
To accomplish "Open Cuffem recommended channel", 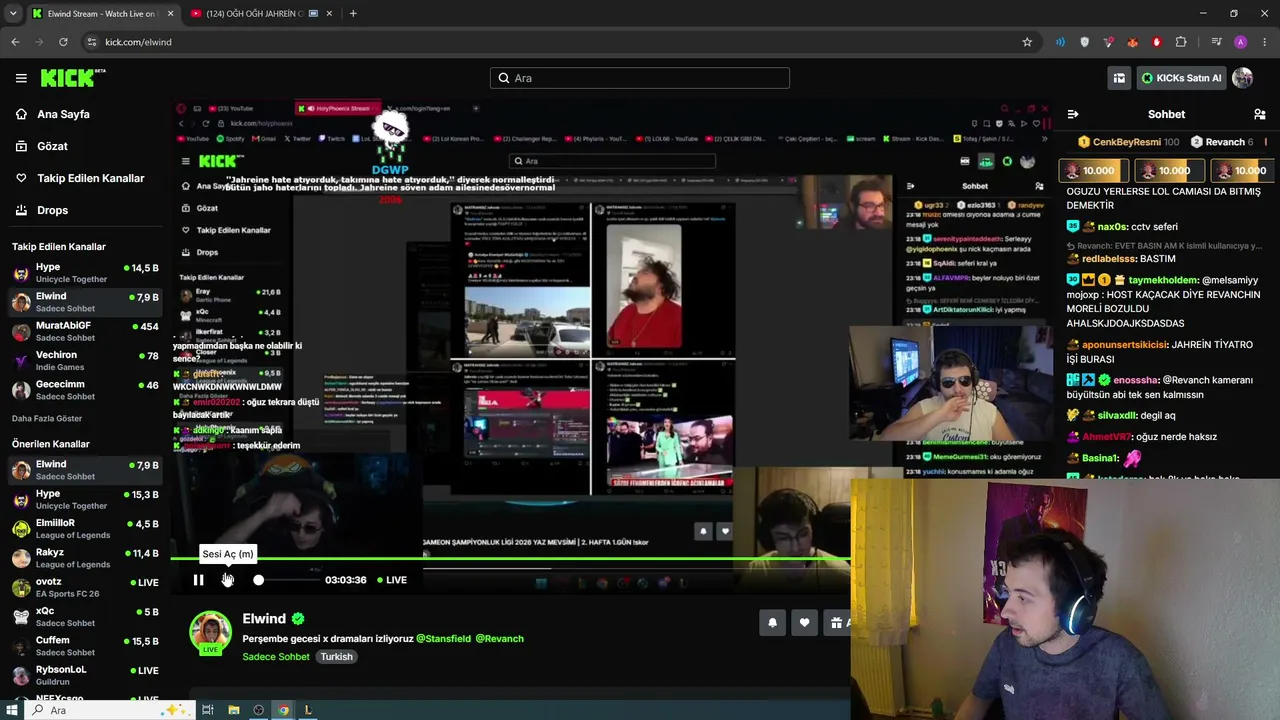I will pos(84,645).
